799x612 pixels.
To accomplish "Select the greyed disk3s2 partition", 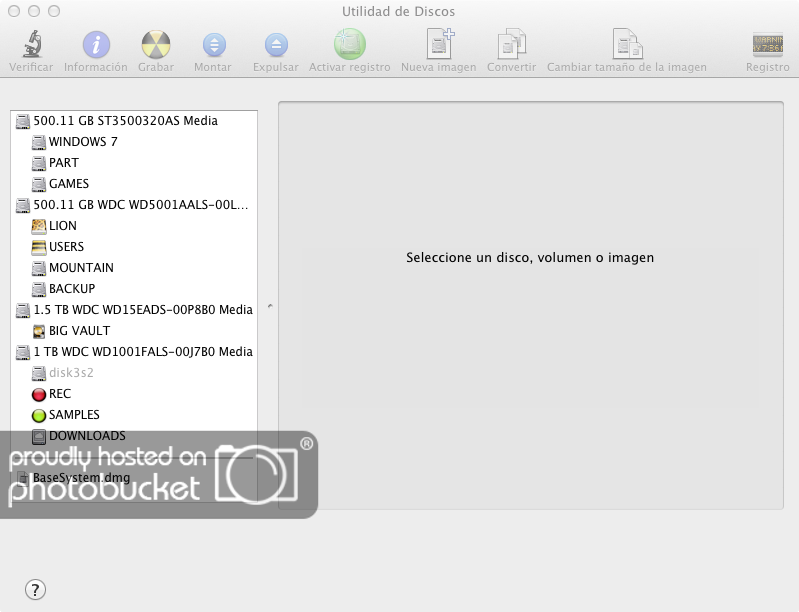I will tap(134, 372).
